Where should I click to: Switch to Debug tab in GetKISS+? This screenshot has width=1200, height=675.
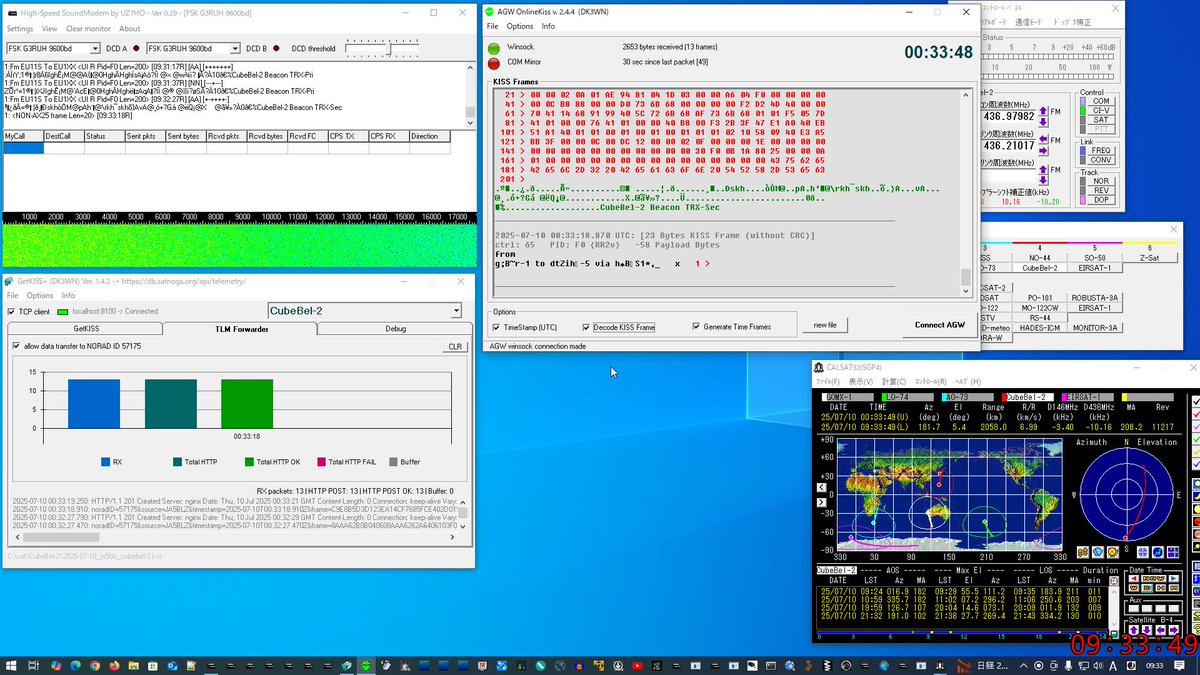click(395, 329)
